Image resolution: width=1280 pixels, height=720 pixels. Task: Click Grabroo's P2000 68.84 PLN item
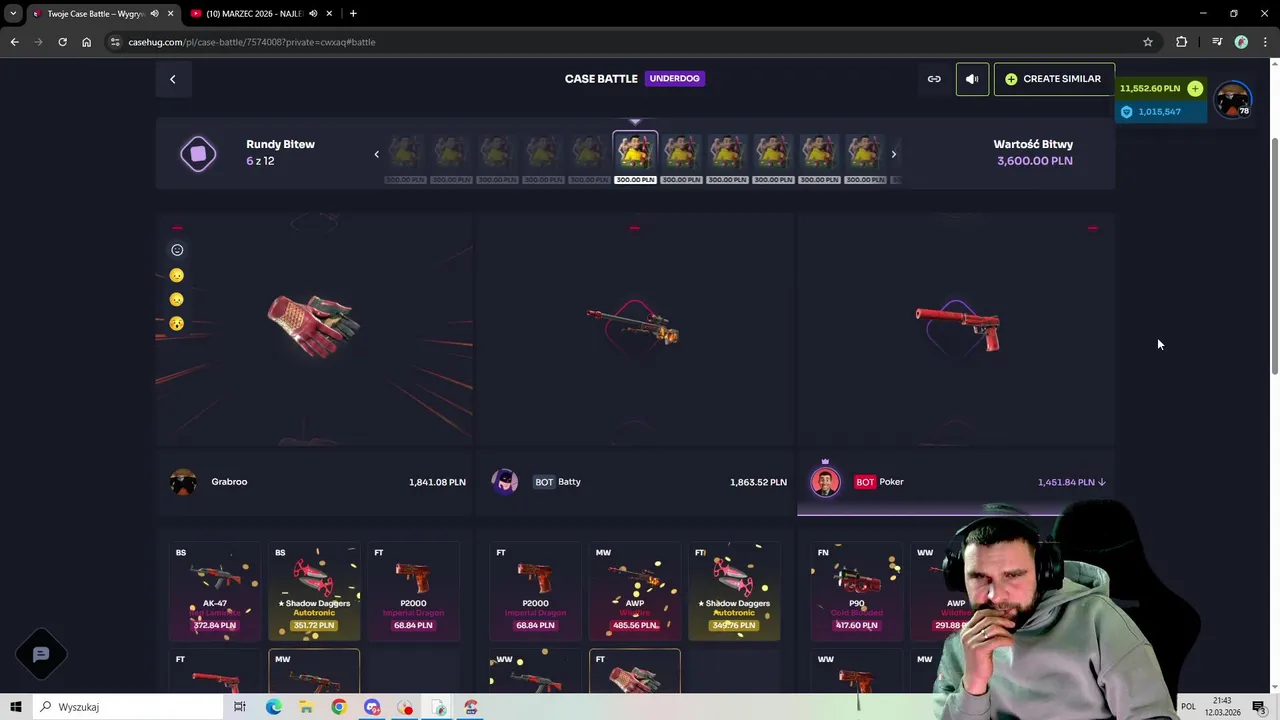tap(413, 590)
